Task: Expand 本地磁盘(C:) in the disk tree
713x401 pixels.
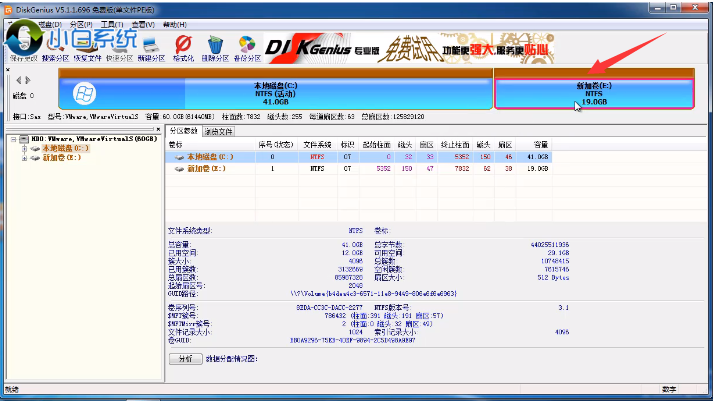Action: click(23, 148)
